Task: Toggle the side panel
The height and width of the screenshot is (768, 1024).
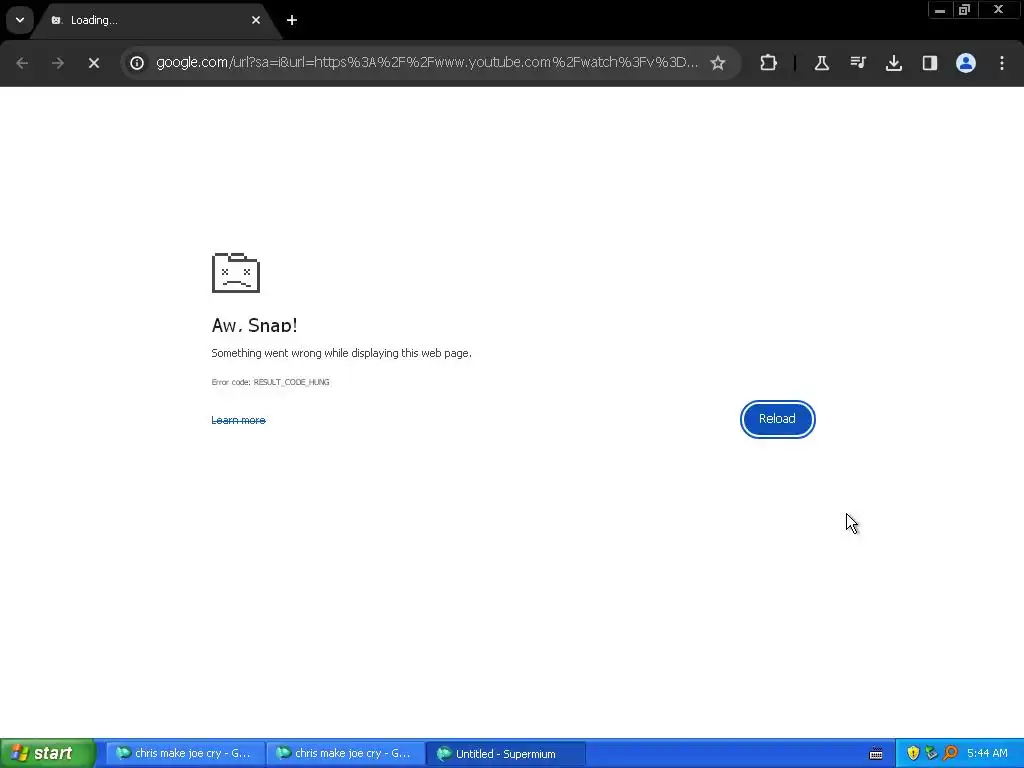Action: pyautogui.click(x=929, y=63)
